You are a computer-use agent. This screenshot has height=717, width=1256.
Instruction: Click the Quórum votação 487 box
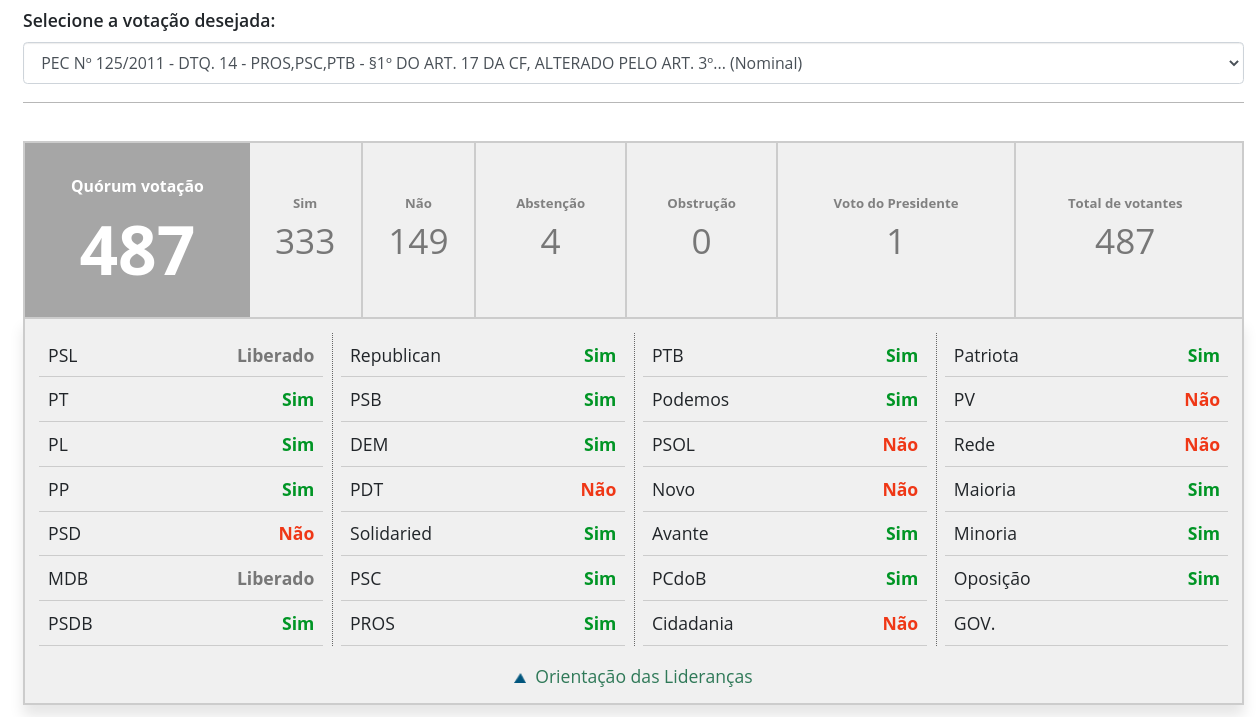[137, 230]
